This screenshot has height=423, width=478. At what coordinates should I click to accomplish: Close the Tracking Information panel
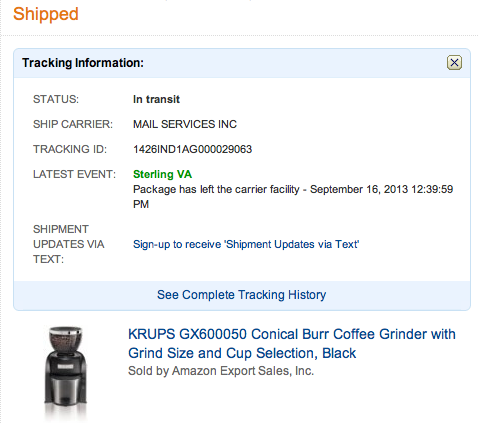tap(454, 63)
